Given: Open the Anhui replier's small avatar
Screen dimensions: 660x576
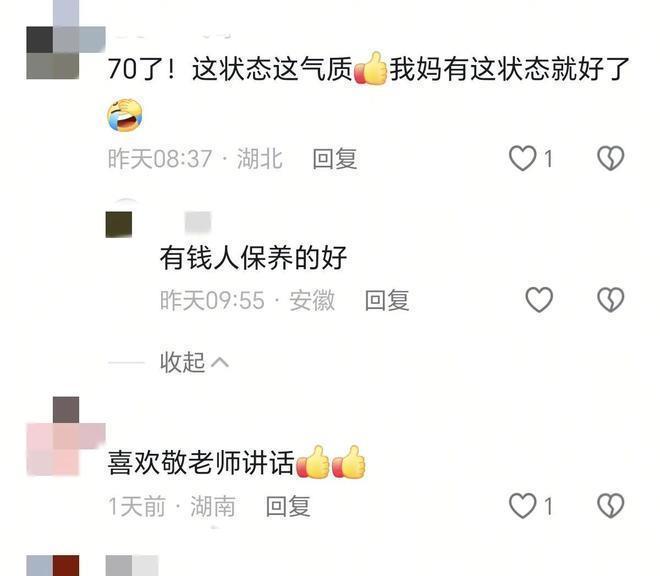Looking at the screenshot, I should [x=119, y=224].
